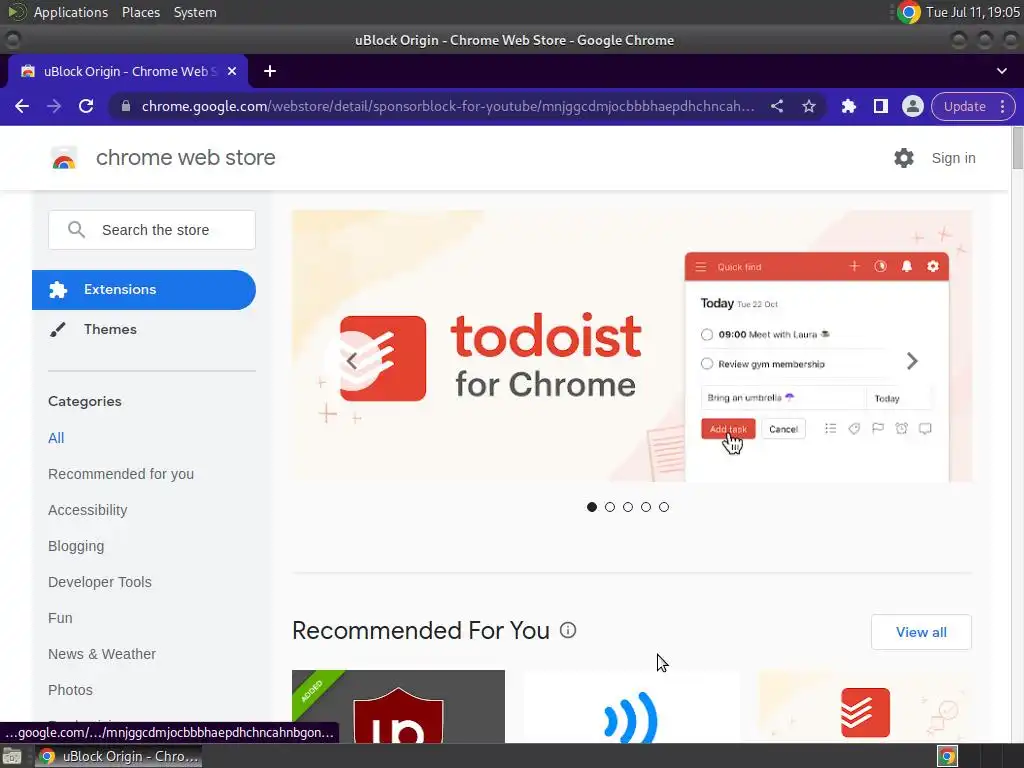Select the second carousel dot
Screen dimensions: 1024x768
click(x=610, y=507)
